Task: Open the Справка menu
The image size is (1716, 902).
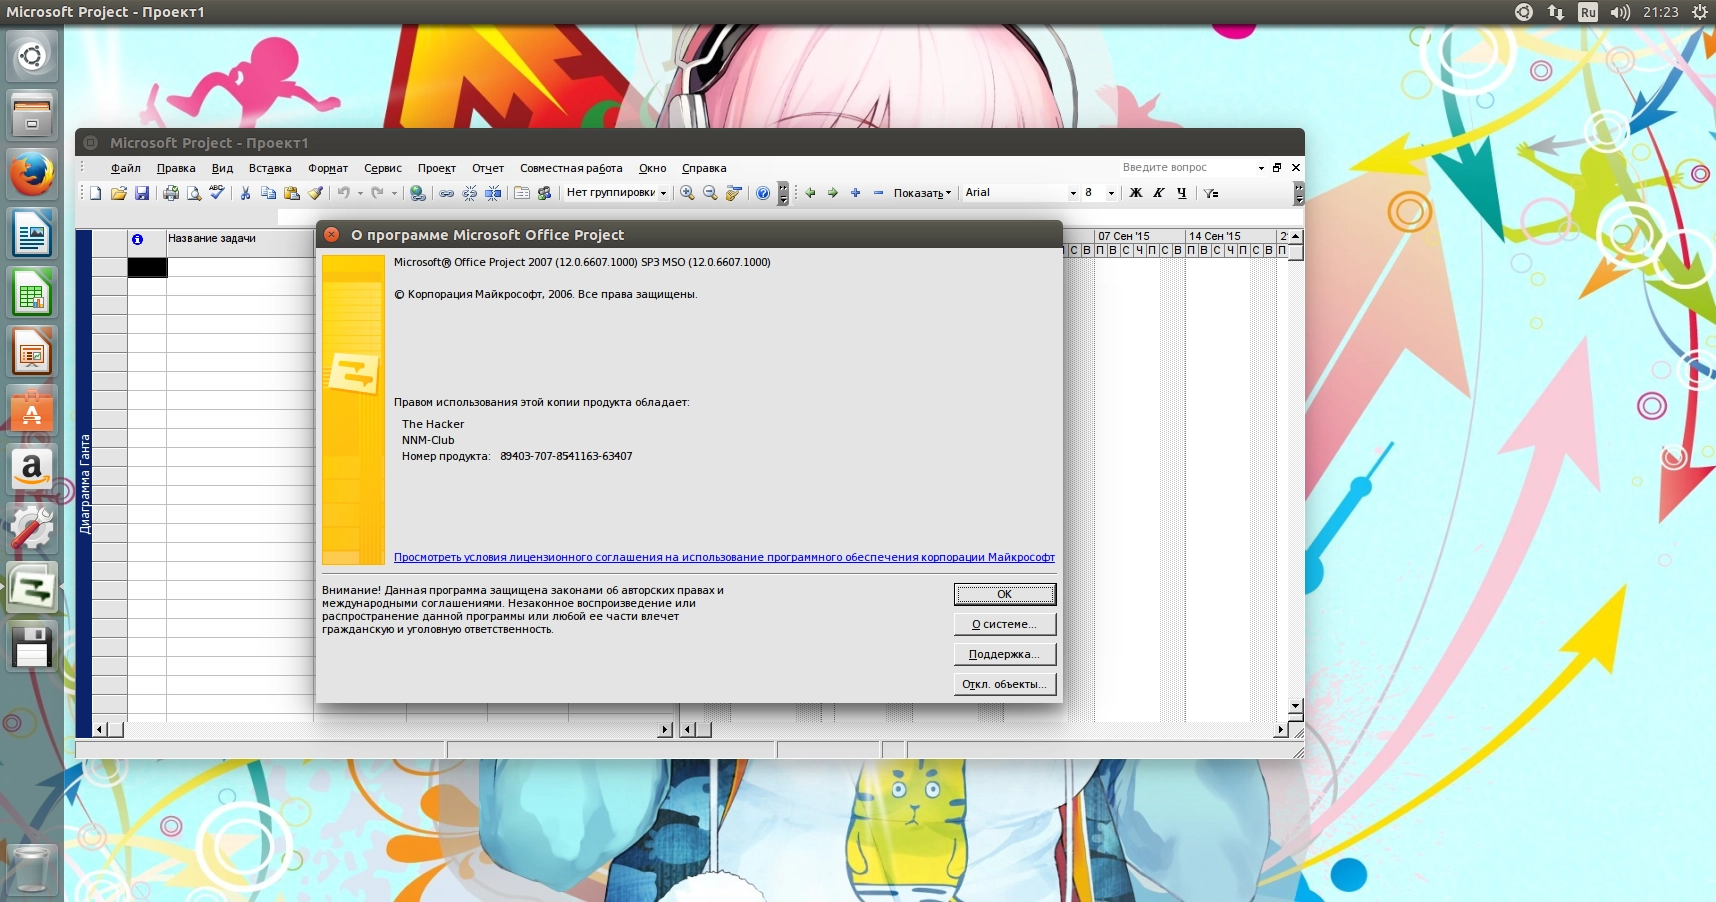Action: [704, 168]
